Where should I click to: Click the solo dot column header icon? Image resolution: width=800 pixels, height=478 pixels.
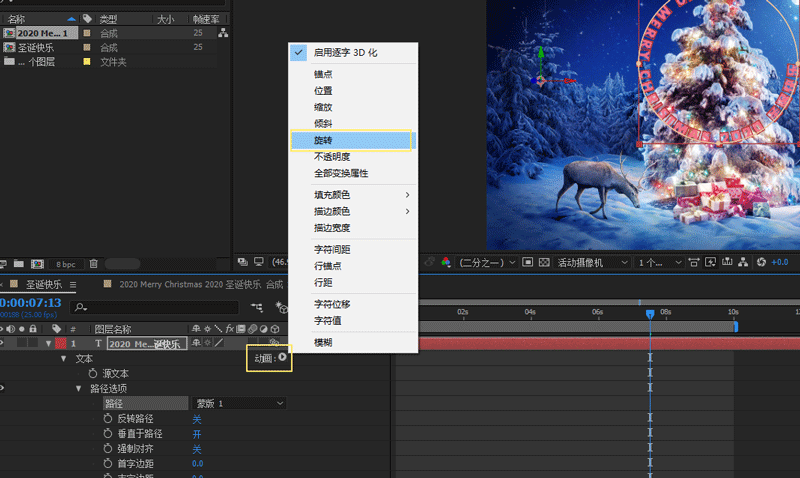click(x=22, y=329)
